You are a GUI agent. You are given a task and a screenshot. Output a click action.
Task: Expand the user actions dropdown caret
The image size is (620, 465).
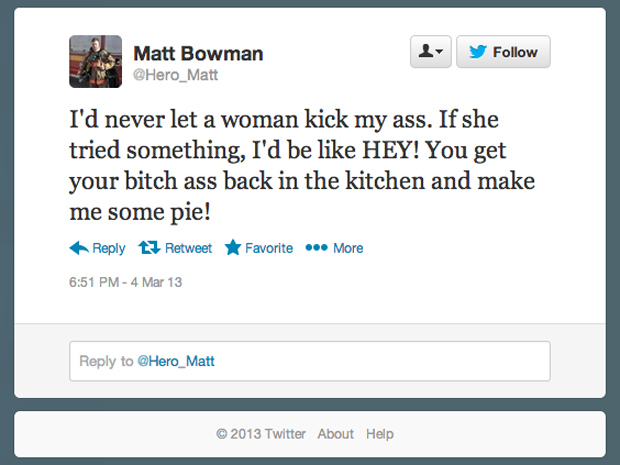(440, 53)
